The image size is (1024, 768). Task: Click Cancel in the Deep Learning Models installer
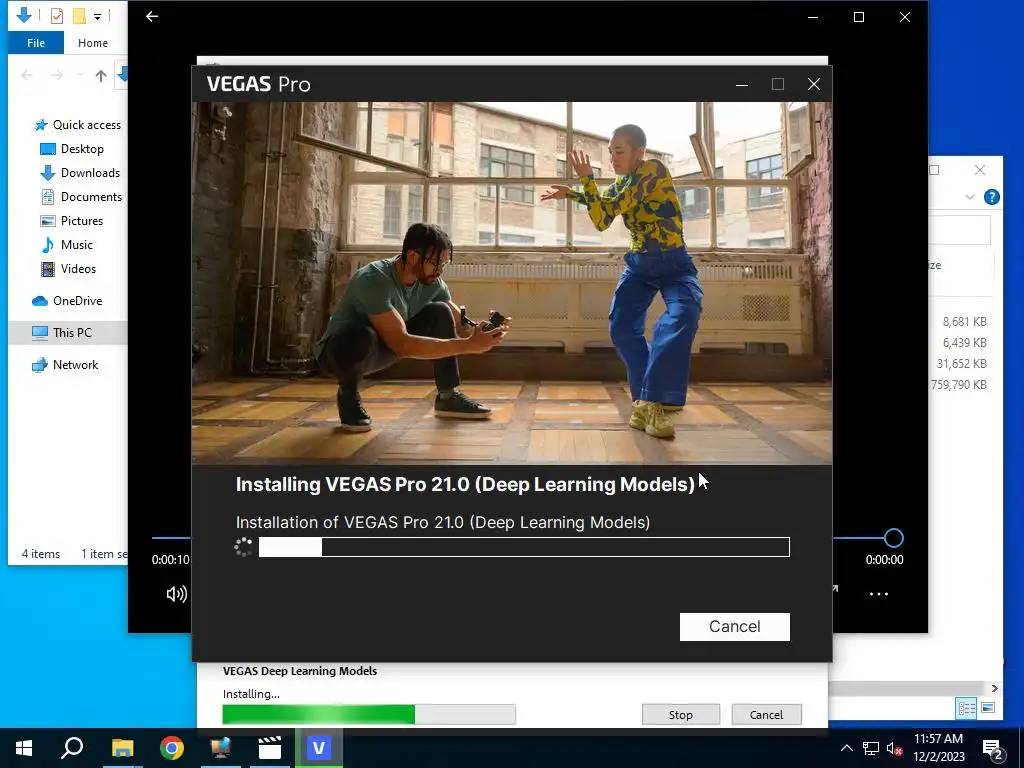coord(766,714)
